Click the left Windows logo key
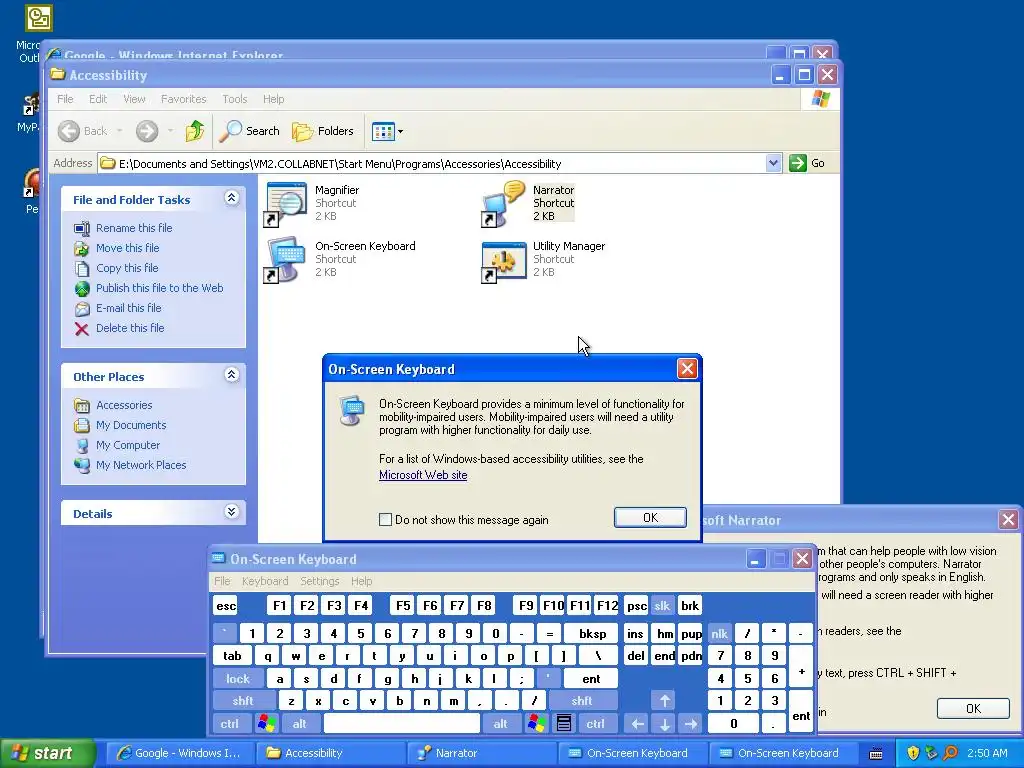Viewport: 1024px width, 768px height. click(x=266, y=724)
